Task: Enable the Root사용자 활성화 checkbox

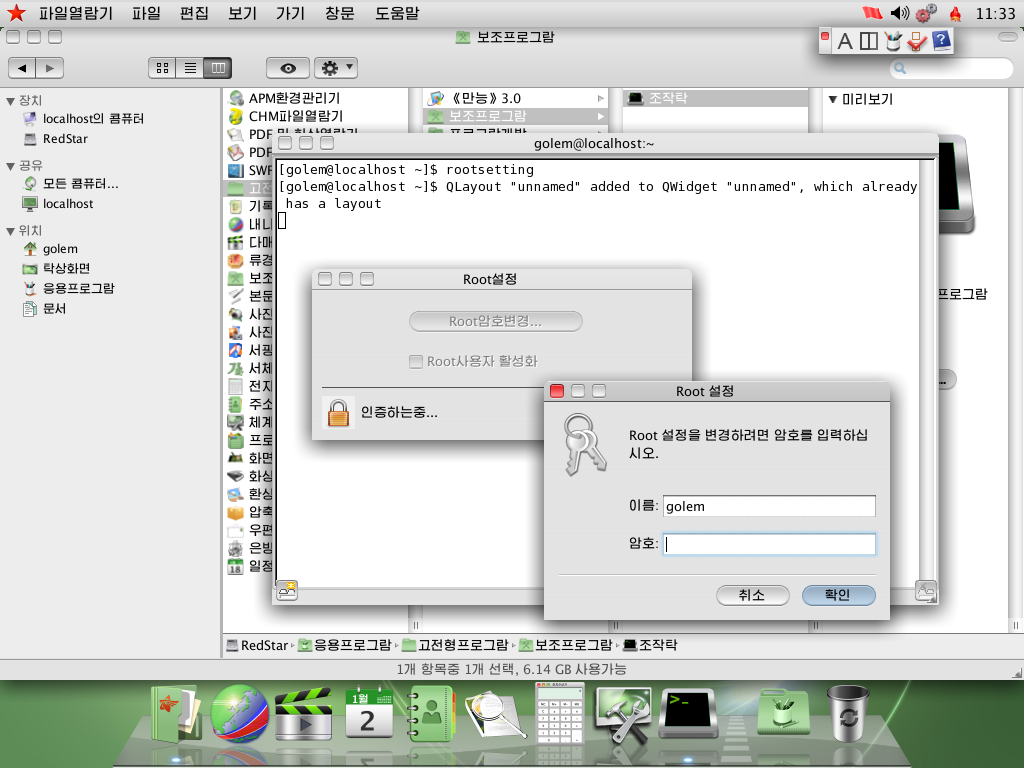Action: 414,362
